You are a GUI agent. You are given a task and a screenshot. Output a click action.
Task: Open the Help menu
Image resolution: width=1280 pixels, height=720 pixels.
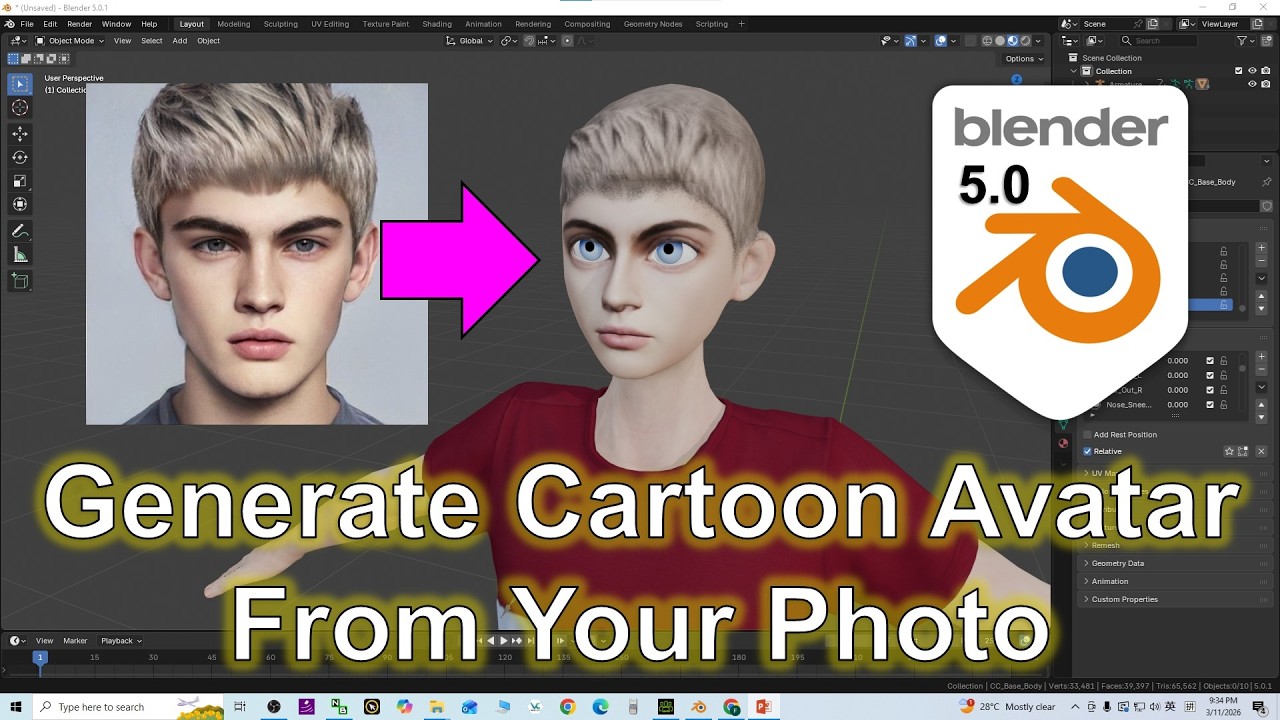(x=149, y=24)
